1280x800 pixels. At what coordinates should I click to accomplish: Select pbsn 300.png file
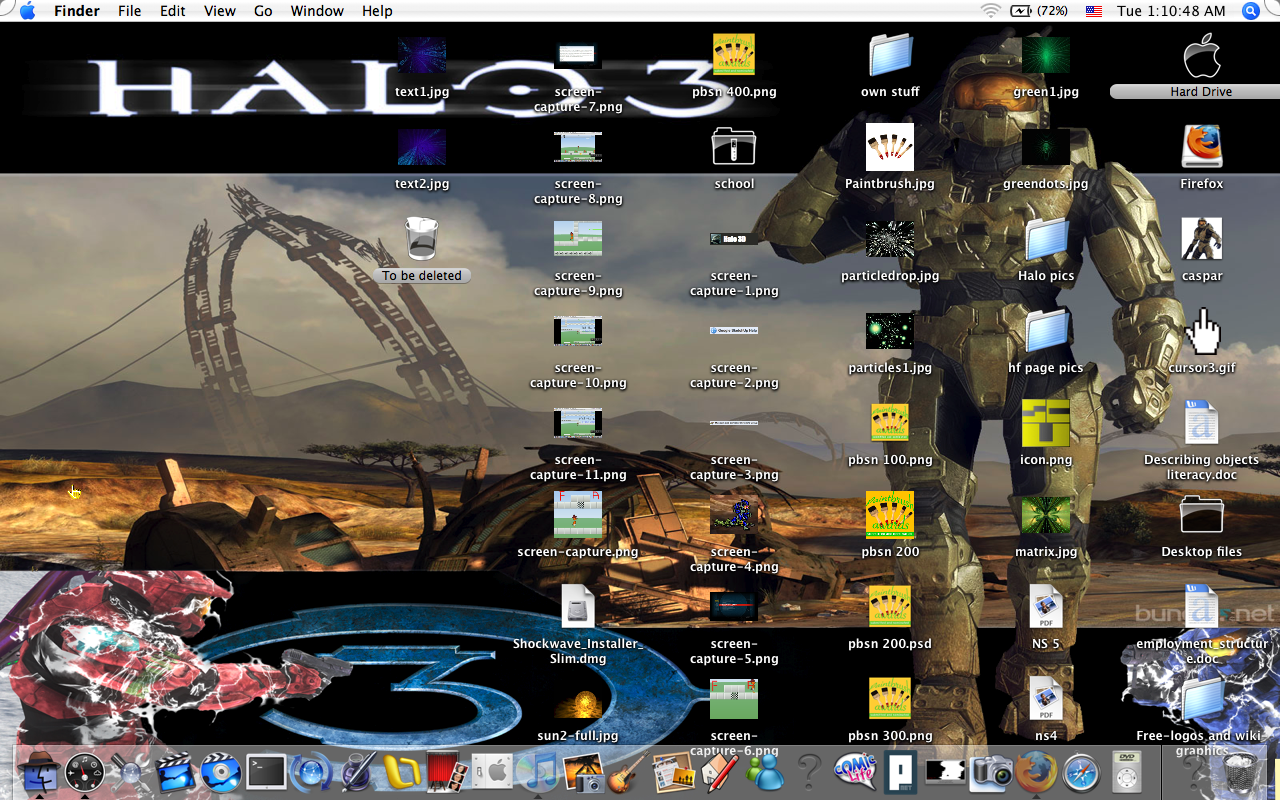coord(890,700)
